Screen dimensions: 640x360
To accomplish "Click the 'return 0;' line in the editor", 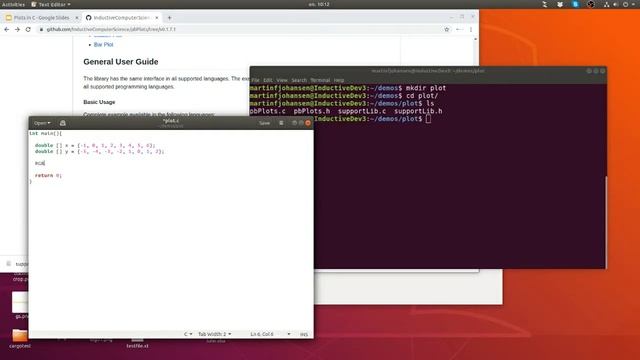I will point(48,175).
